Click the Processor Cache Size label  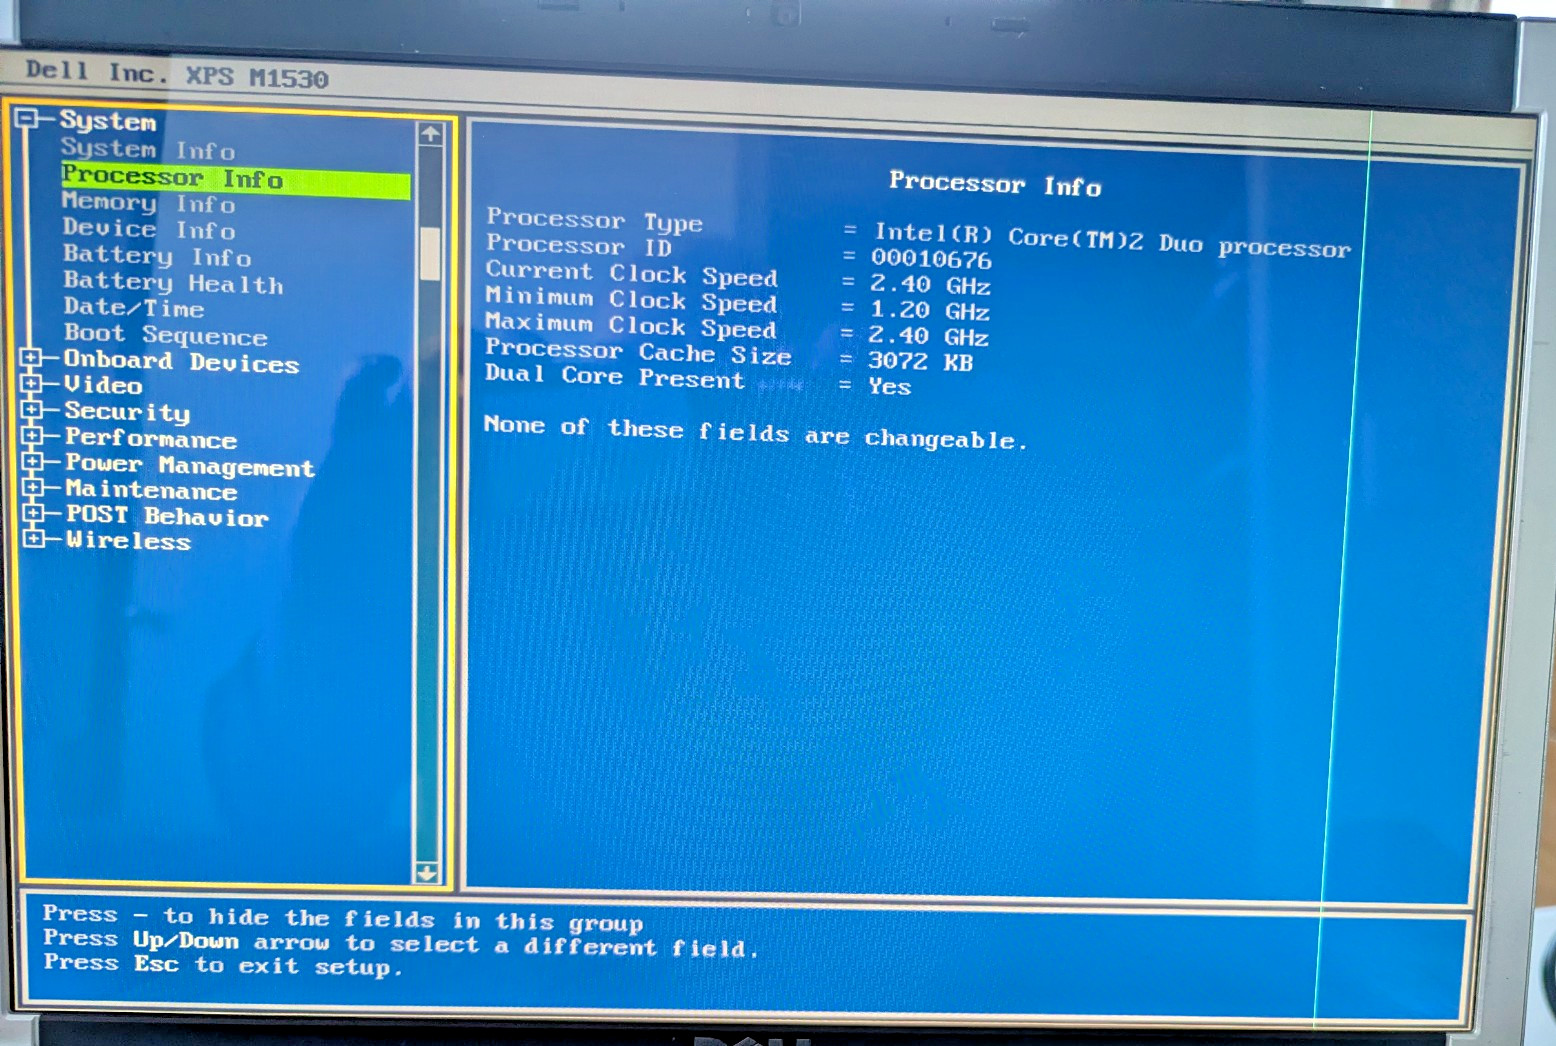point(638,352)
